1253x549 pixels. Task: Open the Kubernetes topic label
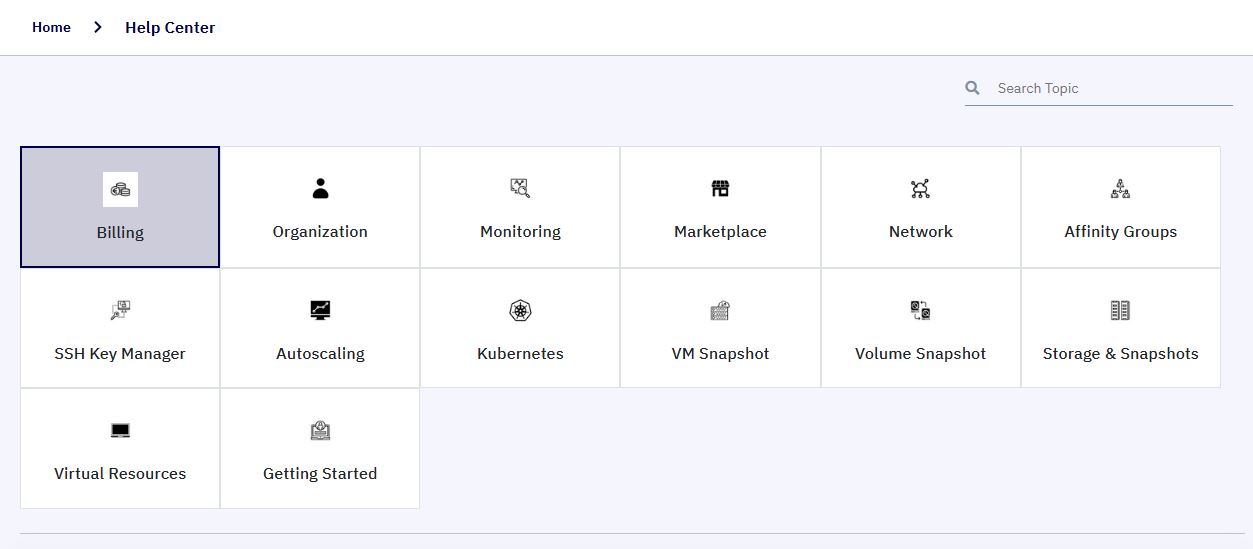[520, 354]
